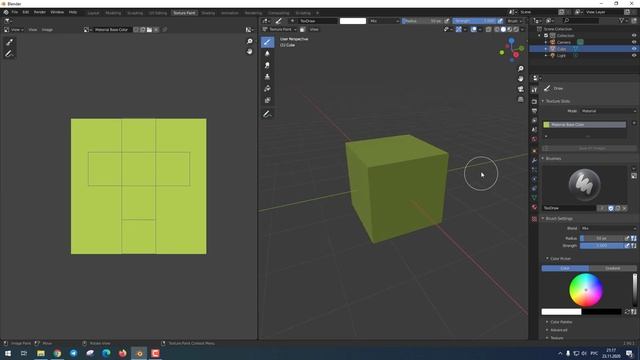Open the Render properties tab icon

coord(534,101)
